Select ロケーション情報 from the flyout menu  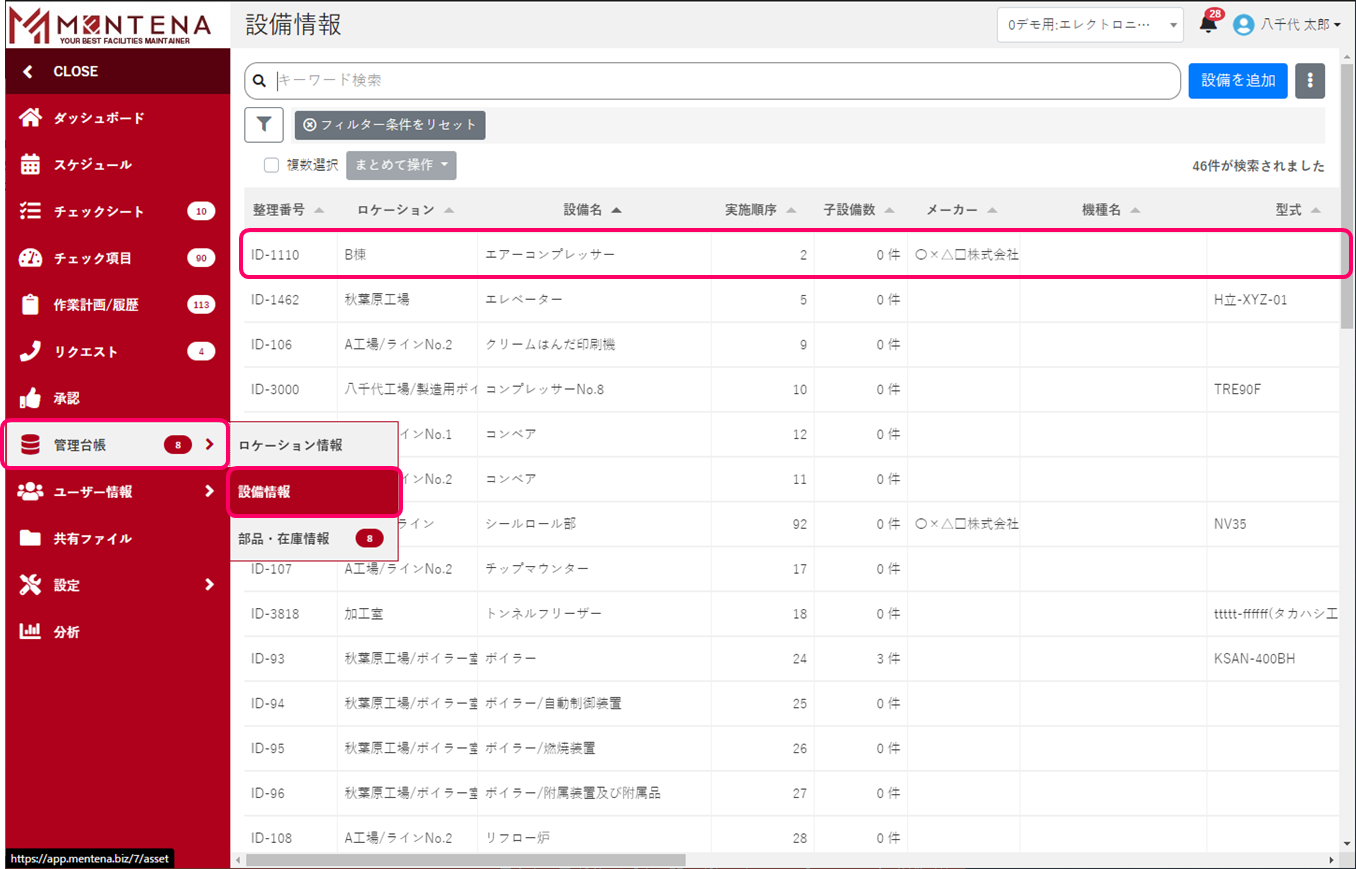(290, 445)
